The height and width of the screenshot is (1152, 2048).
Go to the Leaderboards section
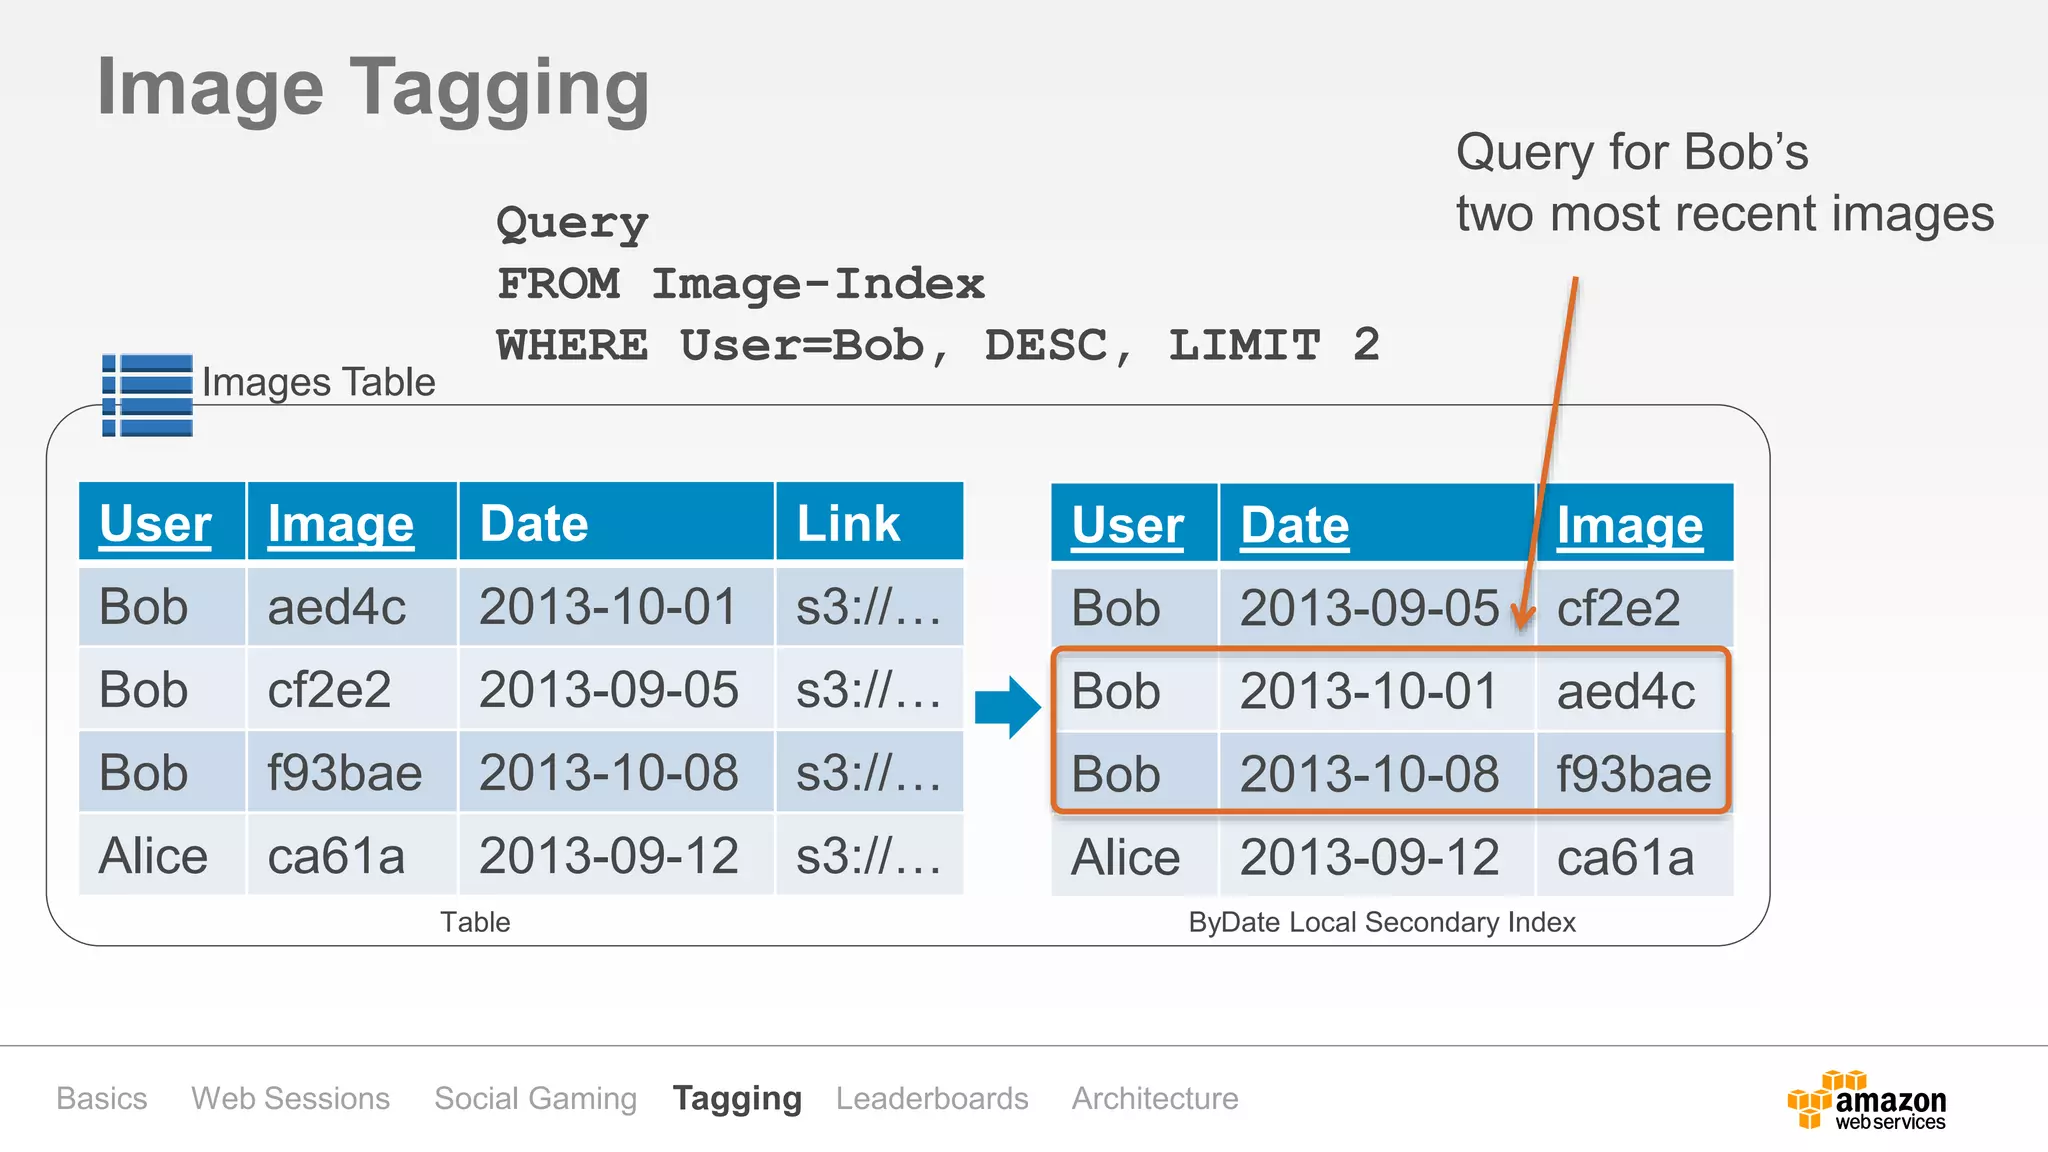click(932, 1098)
